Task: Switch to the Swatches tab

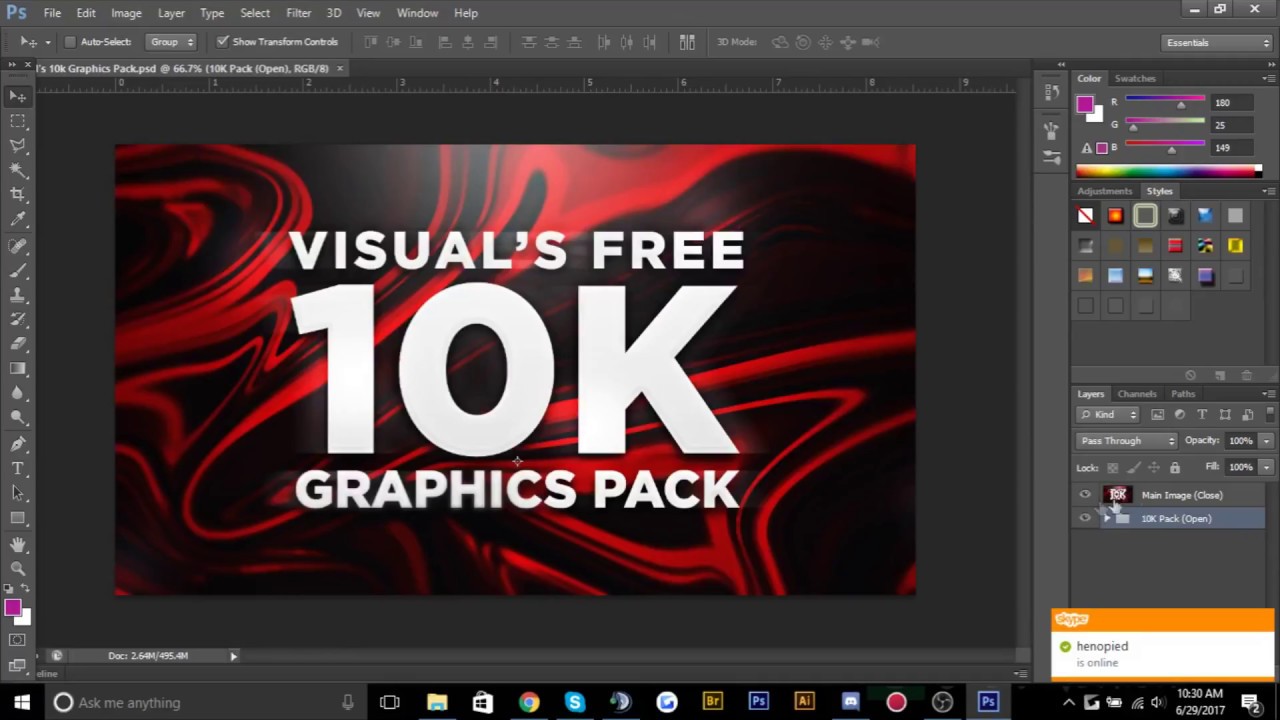Action: tap(1135, 78)
